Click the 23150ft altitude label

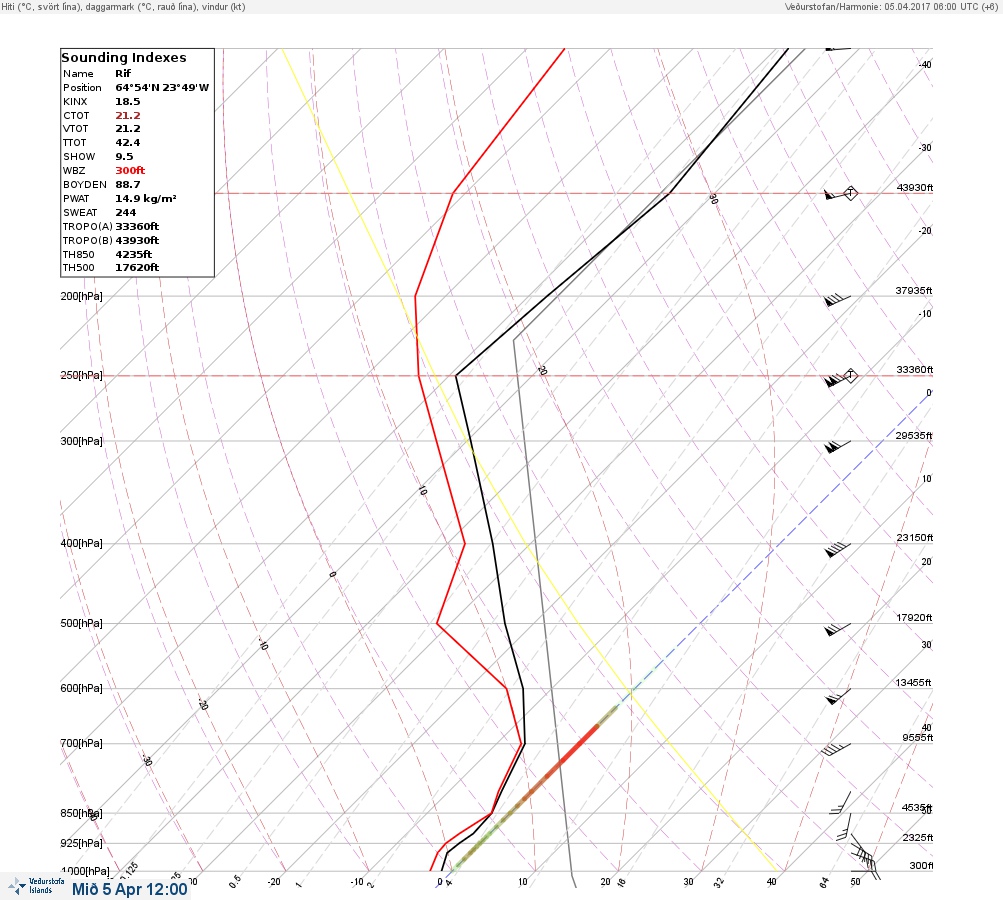click(915, 537)
